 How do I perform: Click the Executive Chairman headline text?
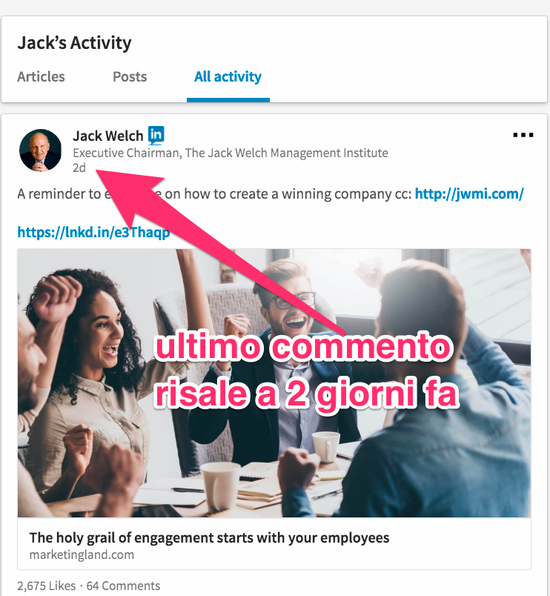coord(230,153)
